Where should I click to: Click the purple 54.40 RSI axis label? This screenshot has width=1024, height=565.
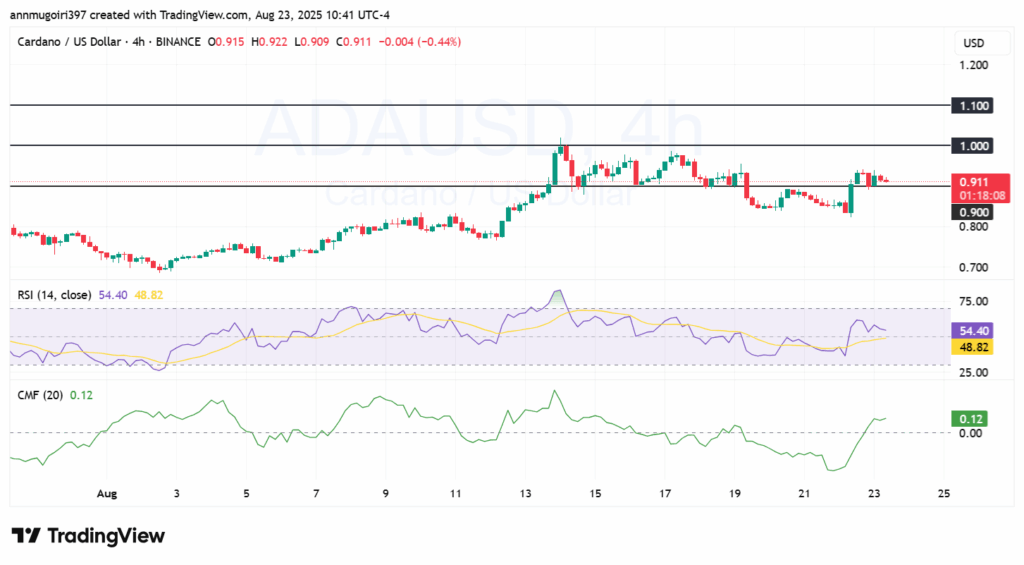pos(972,331)
